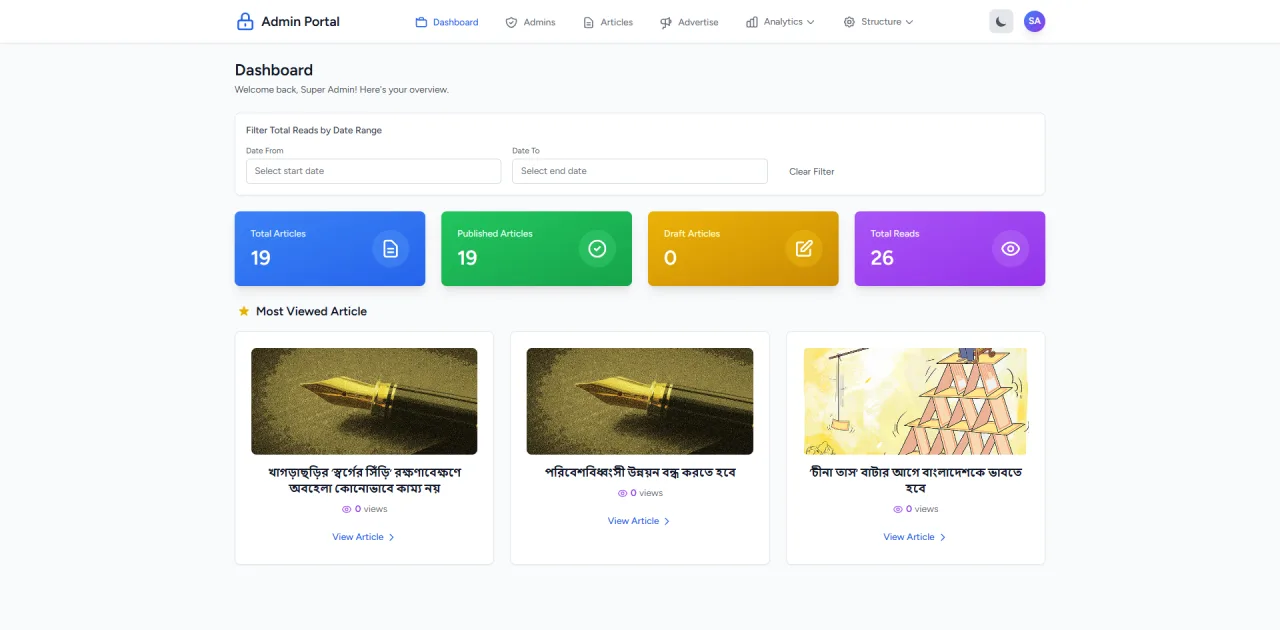Open the Analytics menu label

783,22
